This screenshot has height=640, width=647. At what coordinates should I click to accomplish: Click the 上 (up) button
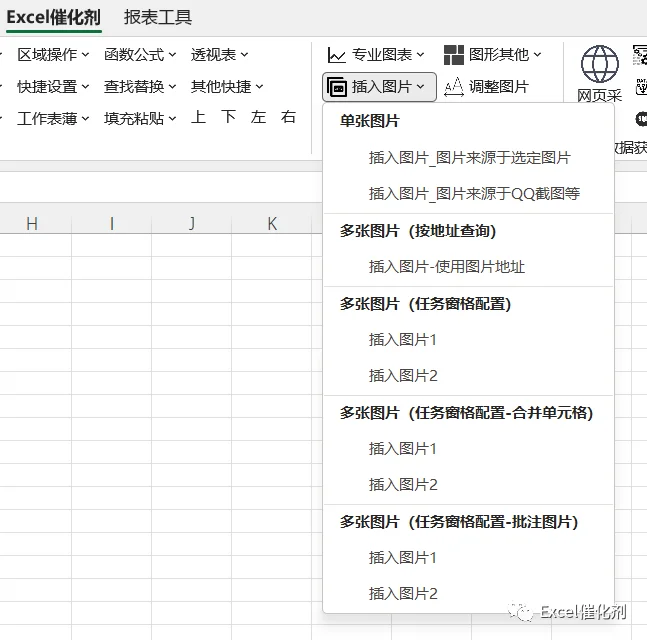coord(198,117)
